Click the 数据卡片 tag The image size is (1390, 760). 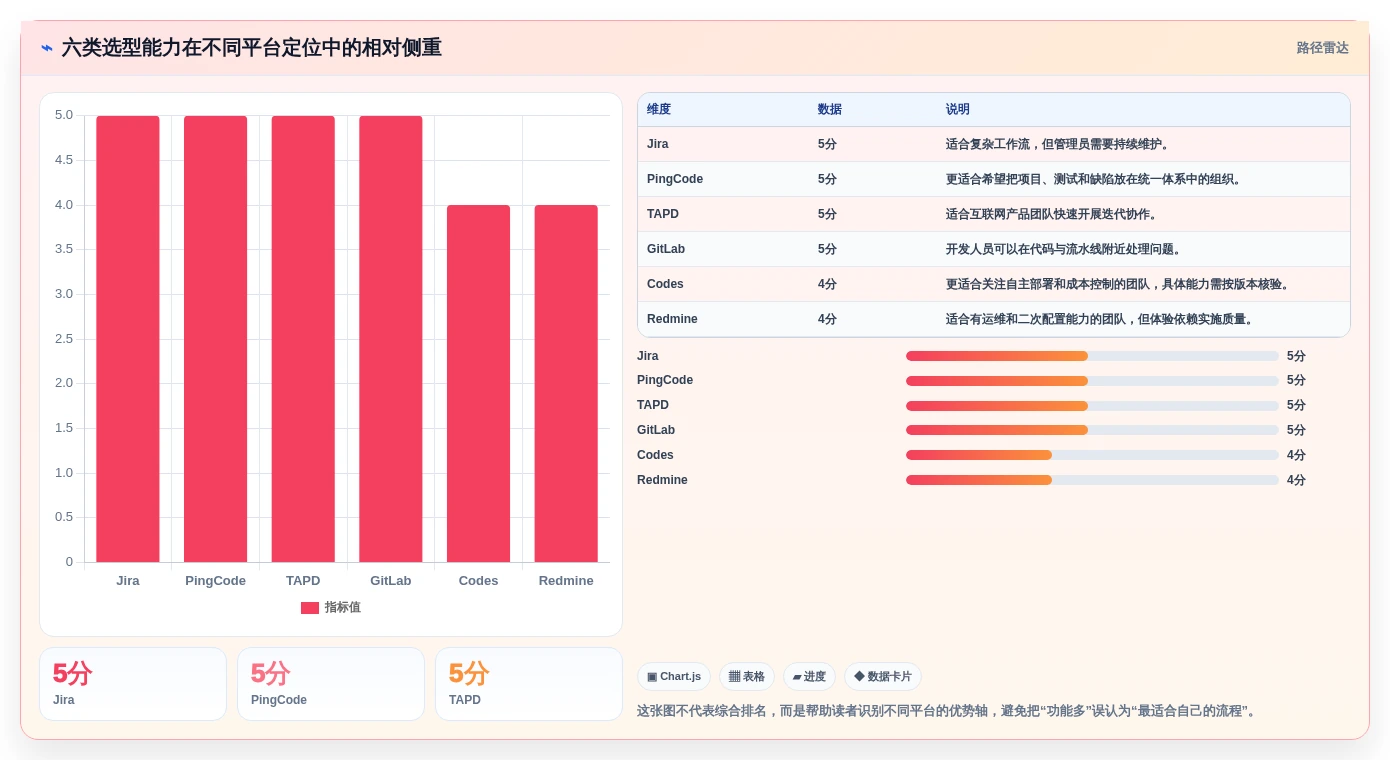pyautogui.click(x=883, y=677)
